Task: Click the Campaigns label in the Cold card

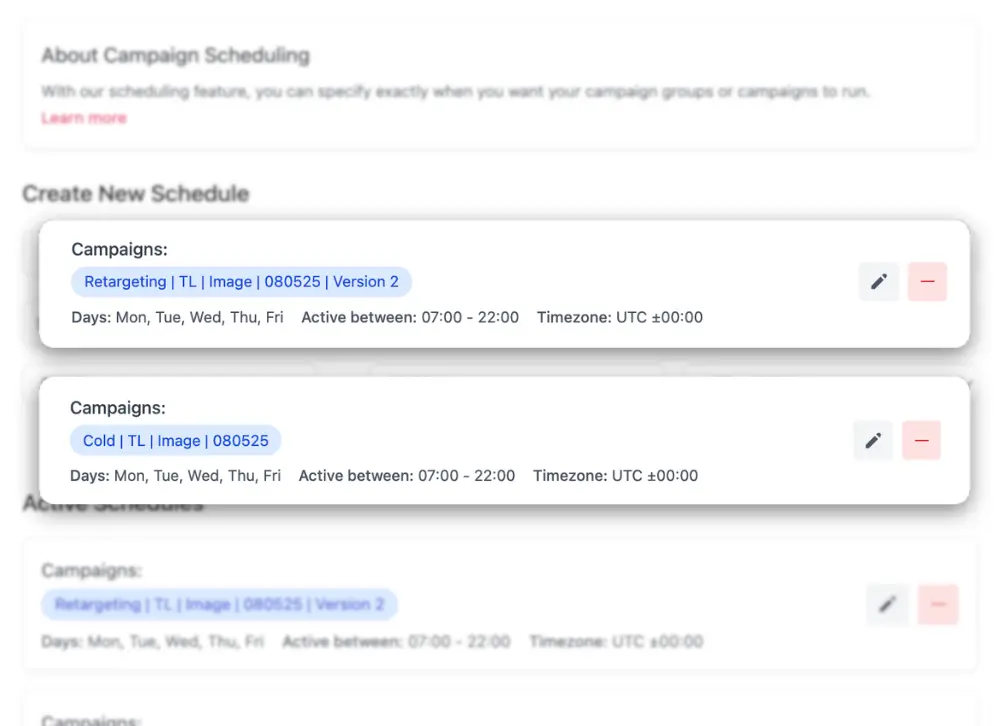Action: 118,408
